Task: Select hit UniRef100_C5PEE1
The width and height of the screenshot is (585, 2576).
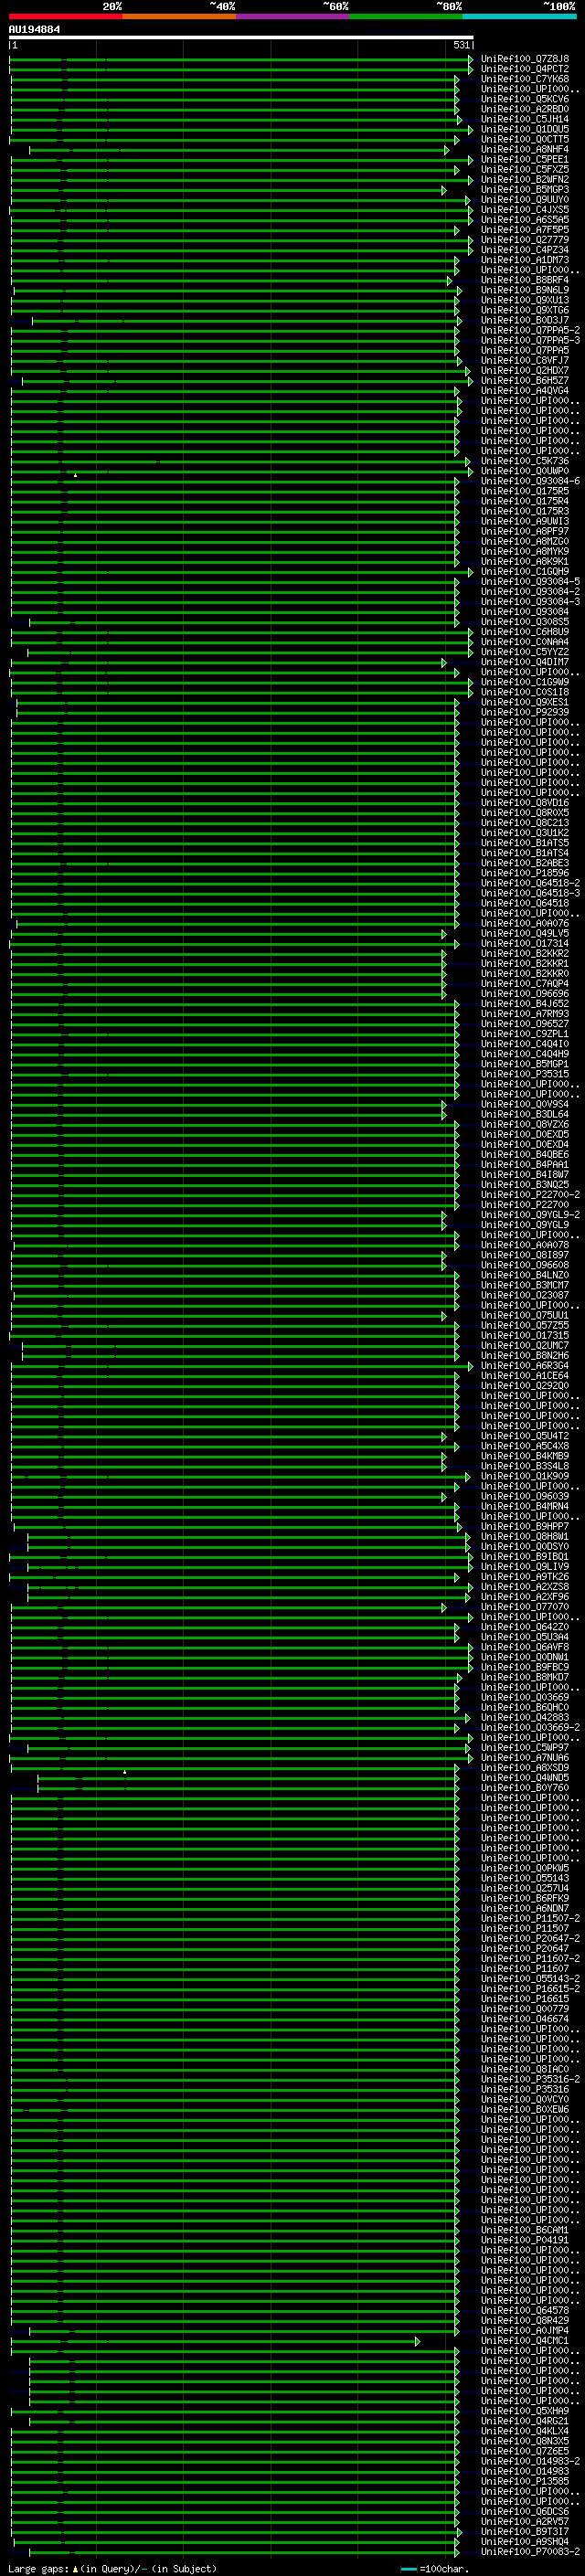Action: tap(525, 159)
